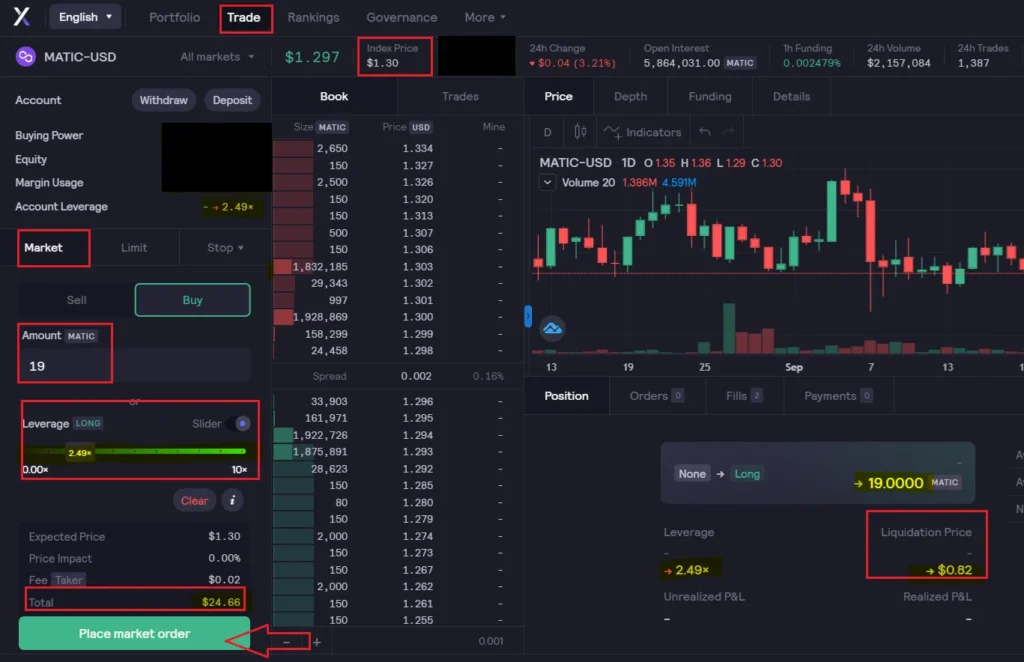Open the All markets dropdown
The height and width of the screenshot is (662, 1024).
click(216, 57)
